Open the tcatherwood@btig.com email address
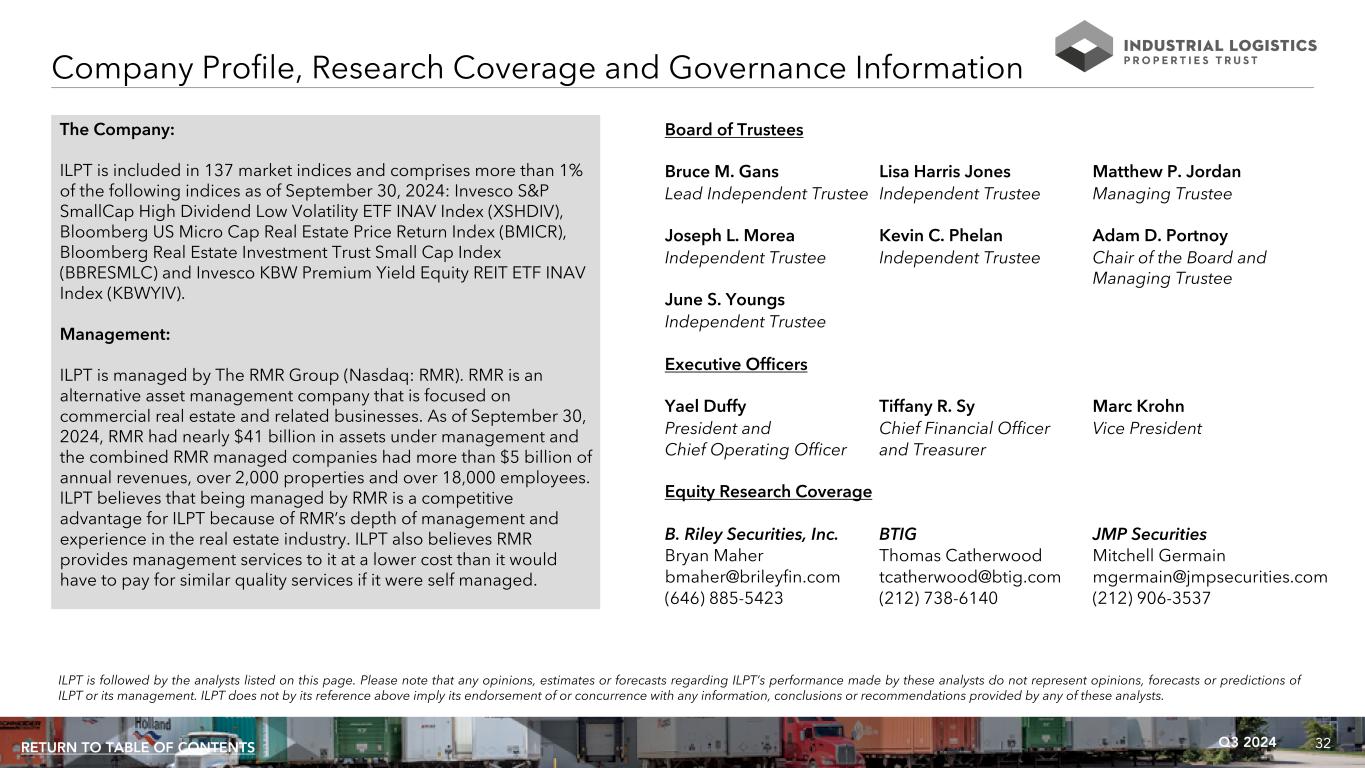The height and width of the screenshot is (768, 1365). pyautogui.click(x=969, y=577)
